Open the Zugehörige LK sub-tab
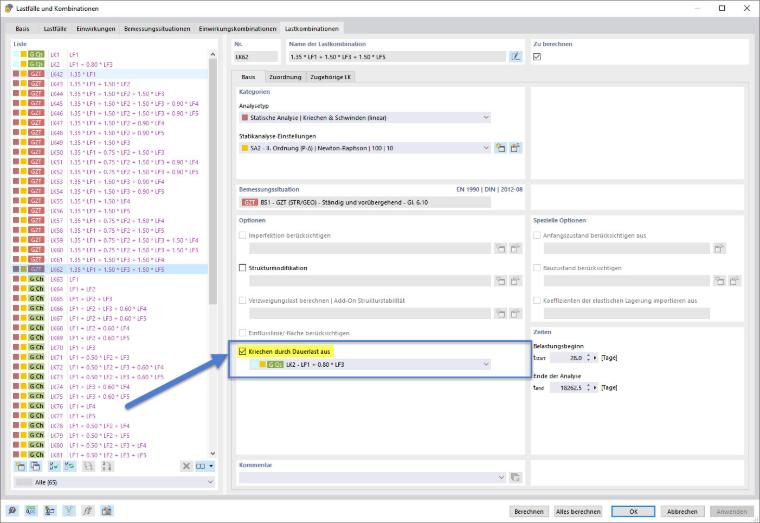The height and width of the screenshot is (523, 760). pos(331,77)
